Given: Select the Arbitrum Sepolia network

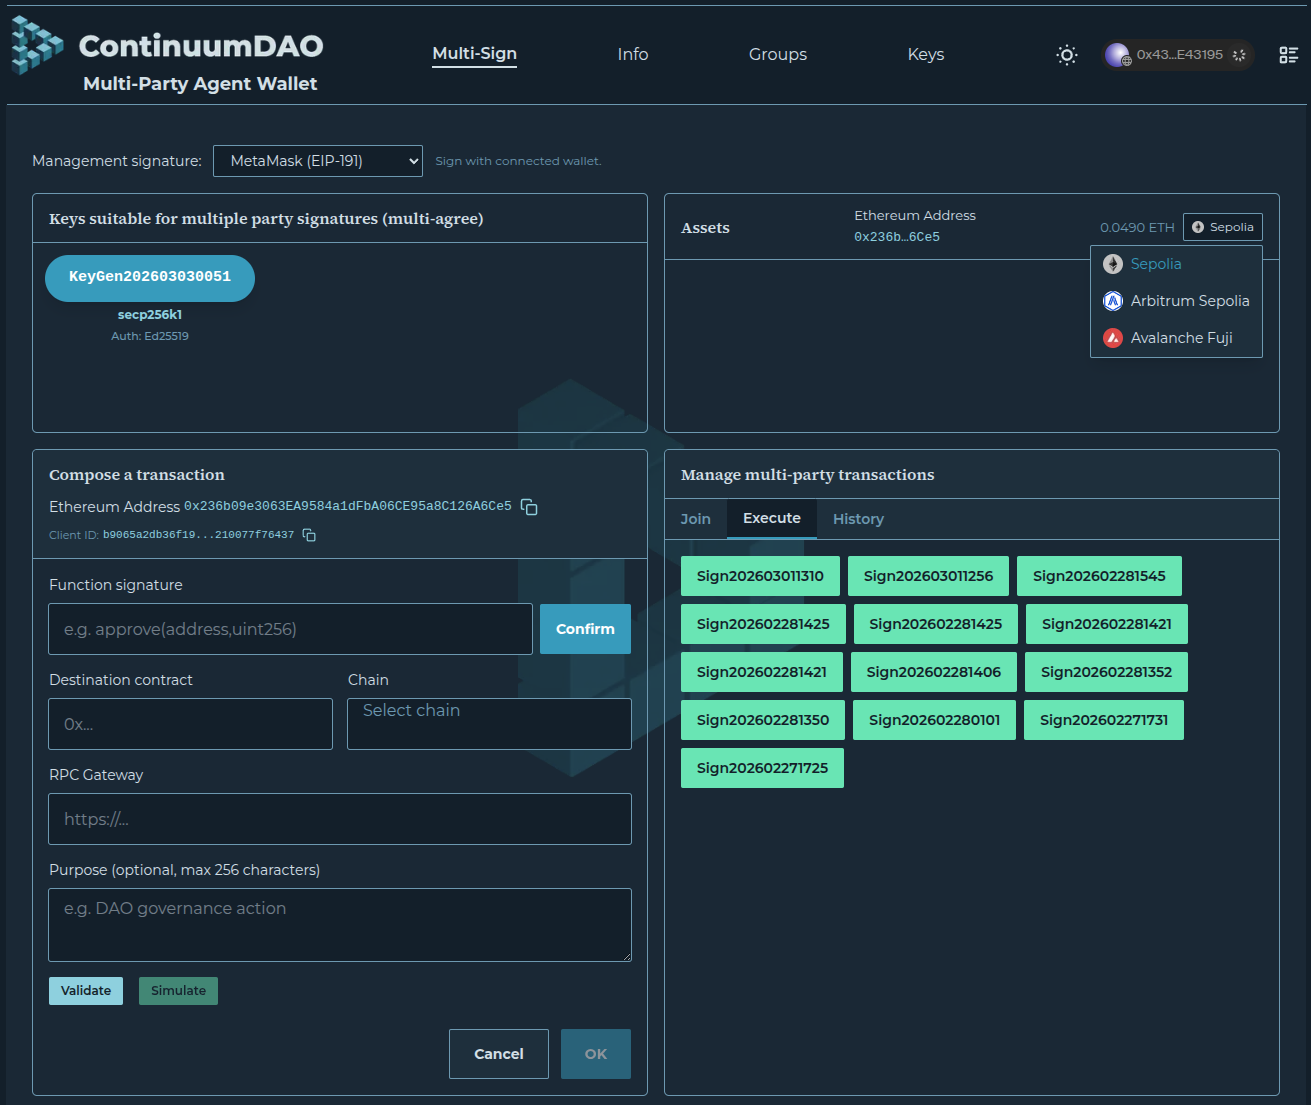Looking at the screenshot, I should (x=1190, y=301).
